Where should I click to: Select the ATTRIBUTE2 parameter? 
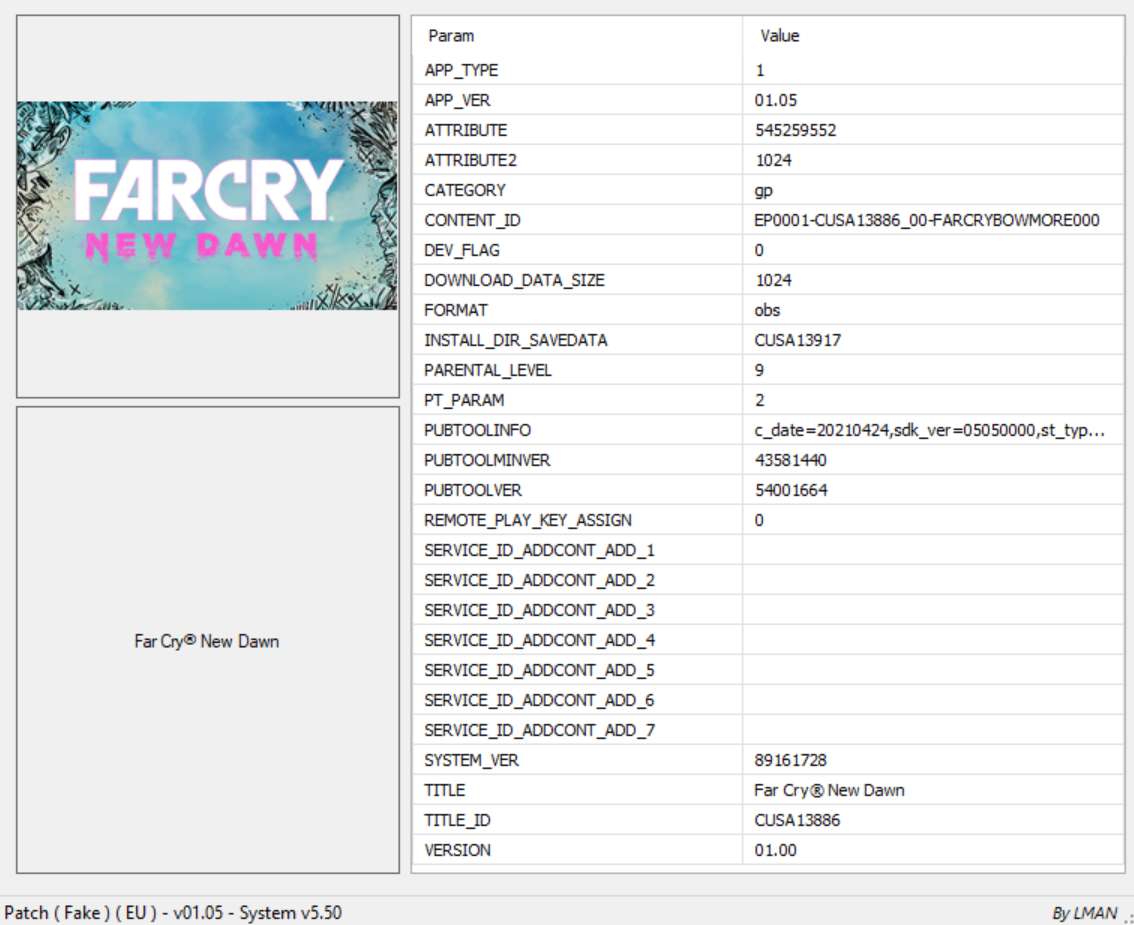point(470,160)
